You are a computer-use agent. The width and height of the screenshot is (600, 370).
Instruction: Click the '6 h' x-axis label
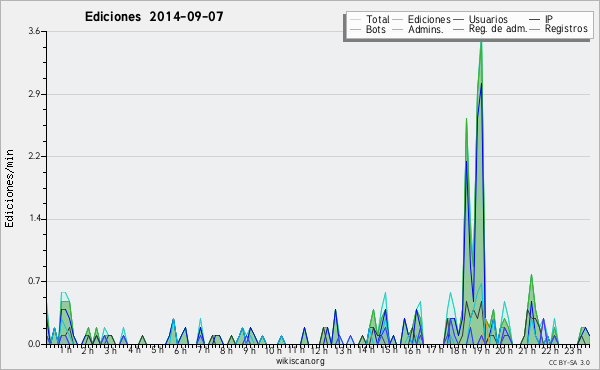[x=180, y=351]
